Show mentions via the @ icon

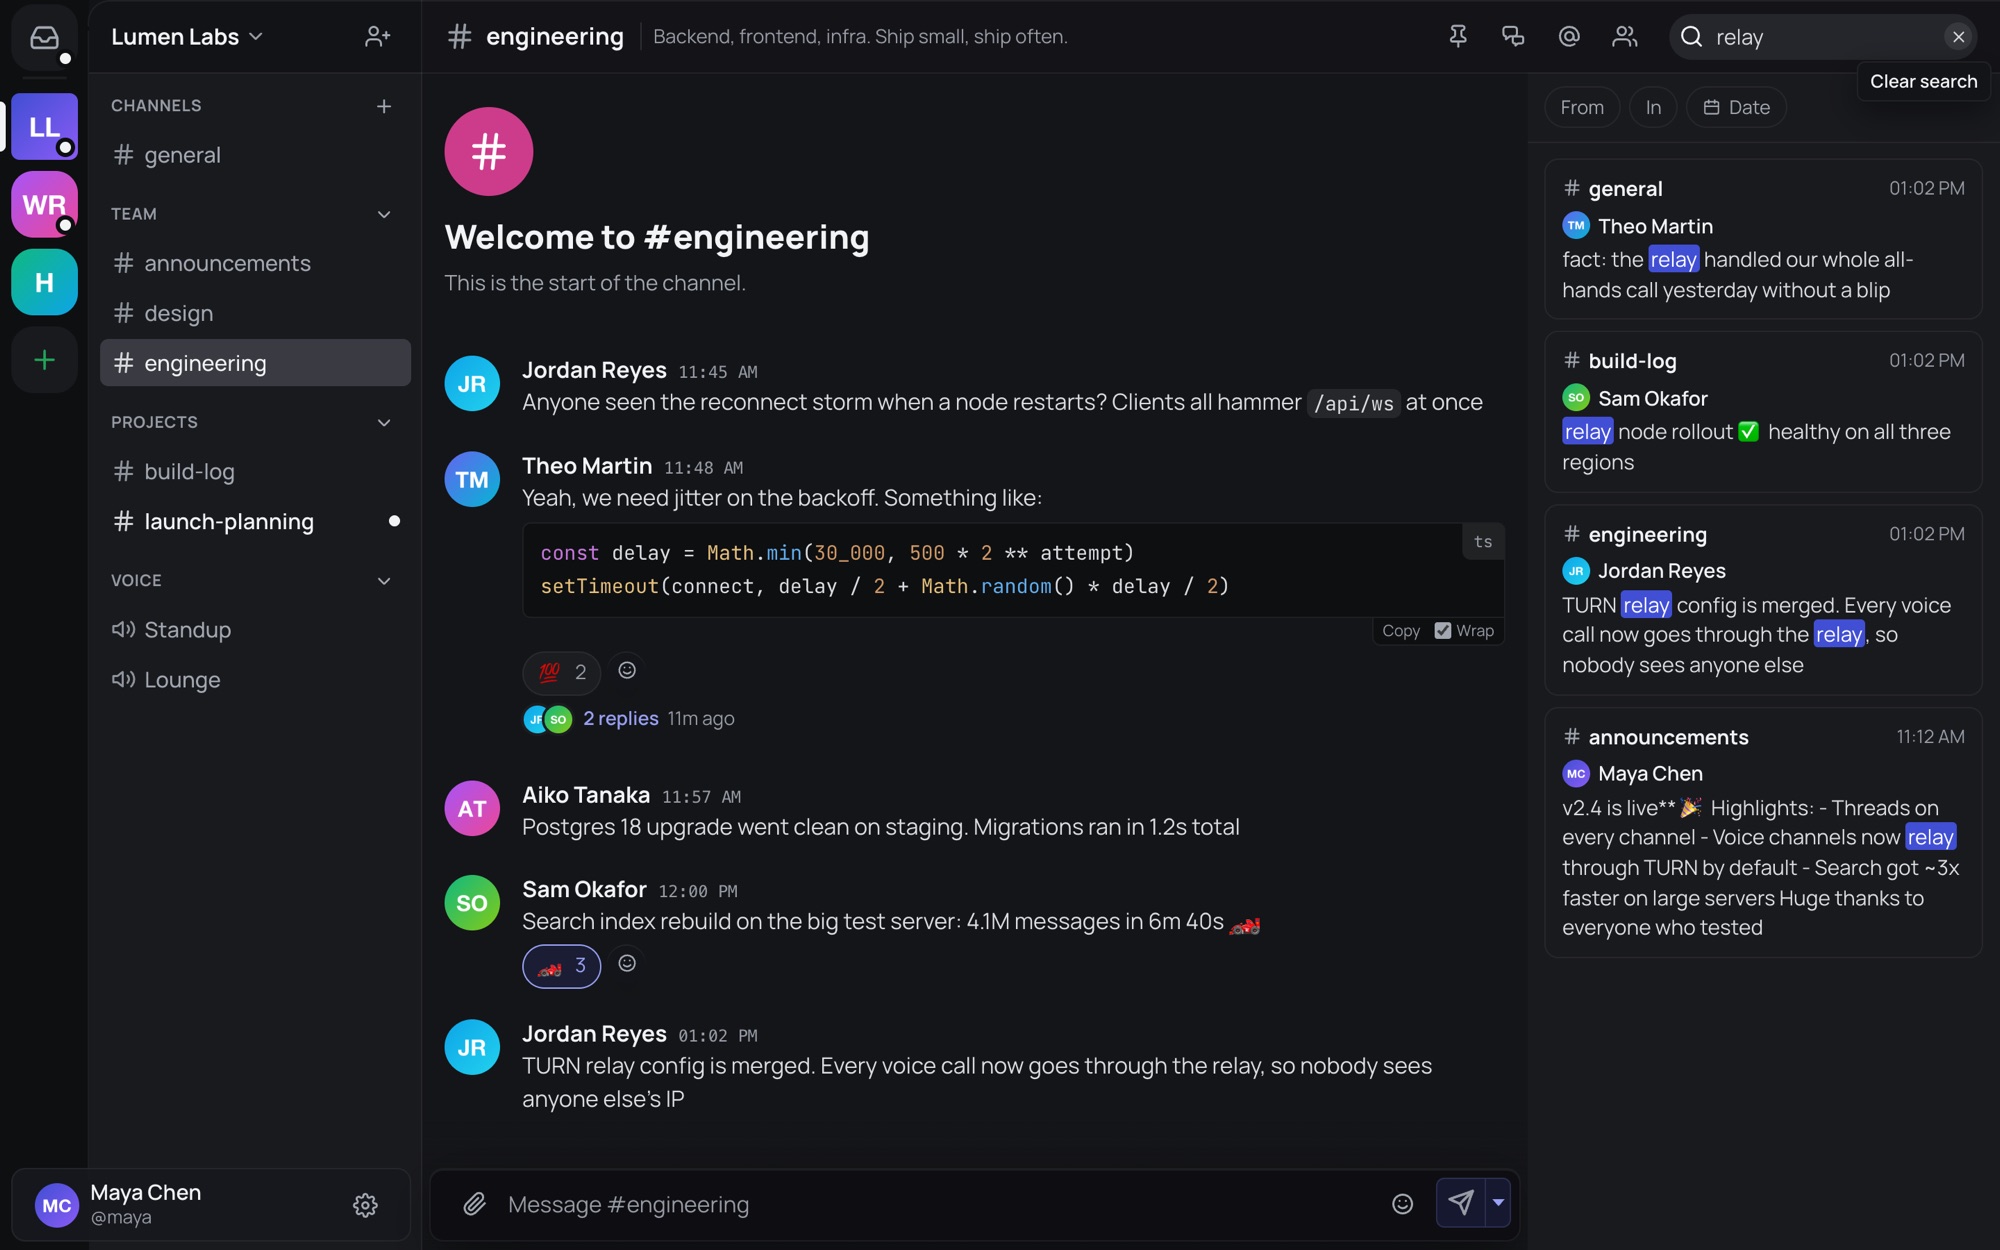point(1569,37)
